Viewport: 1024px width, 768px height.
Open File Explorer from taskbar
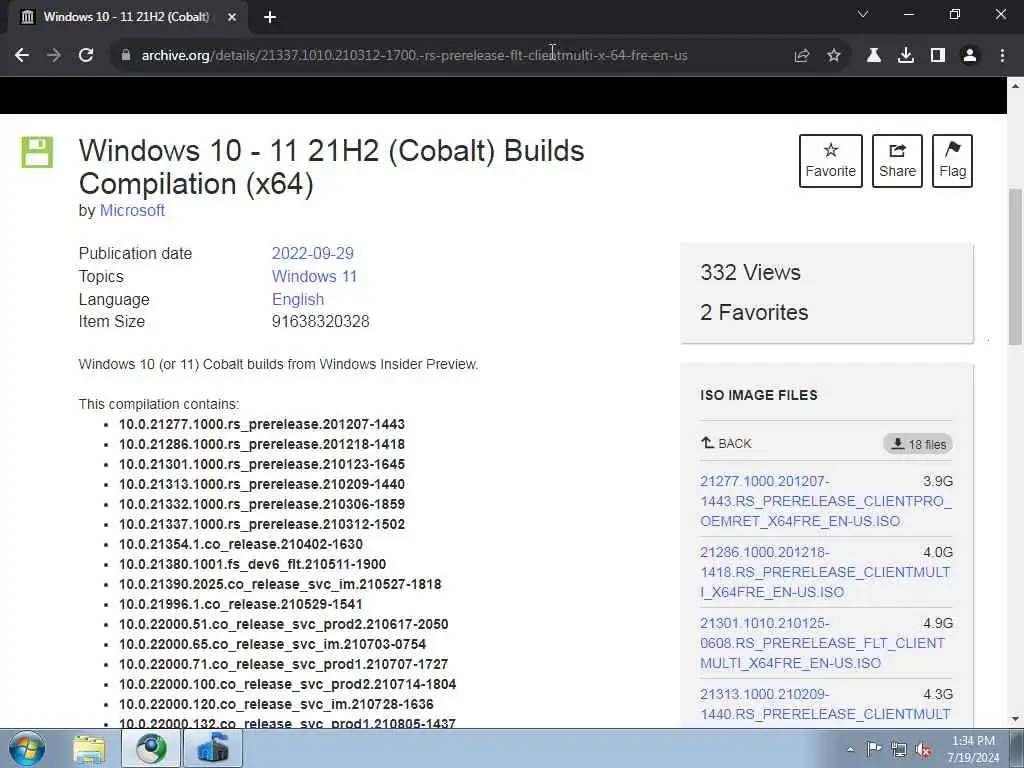pos(89,749)
